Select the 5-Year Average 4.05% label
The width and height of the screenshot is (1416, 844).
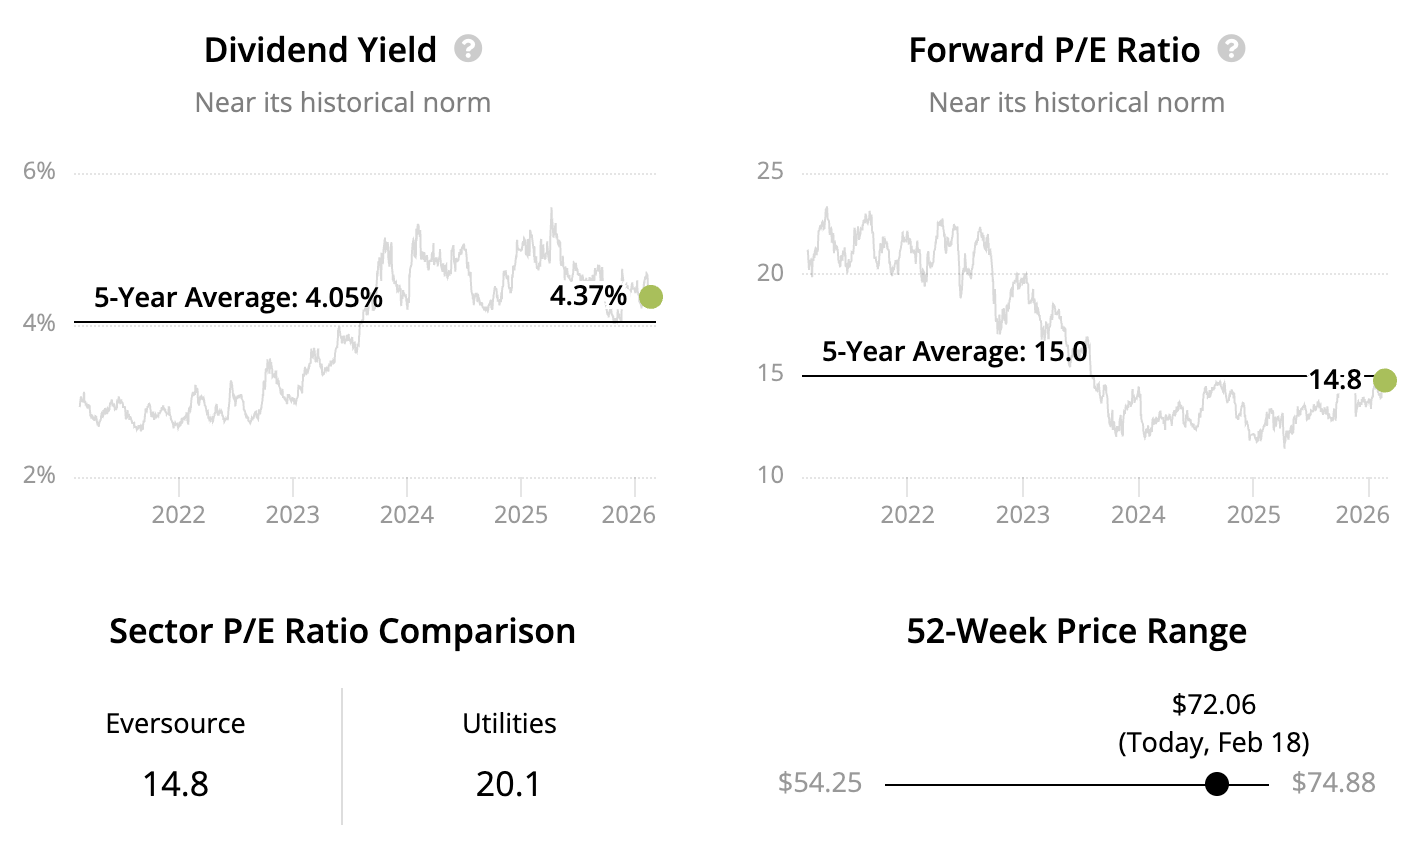click(238, 298)
